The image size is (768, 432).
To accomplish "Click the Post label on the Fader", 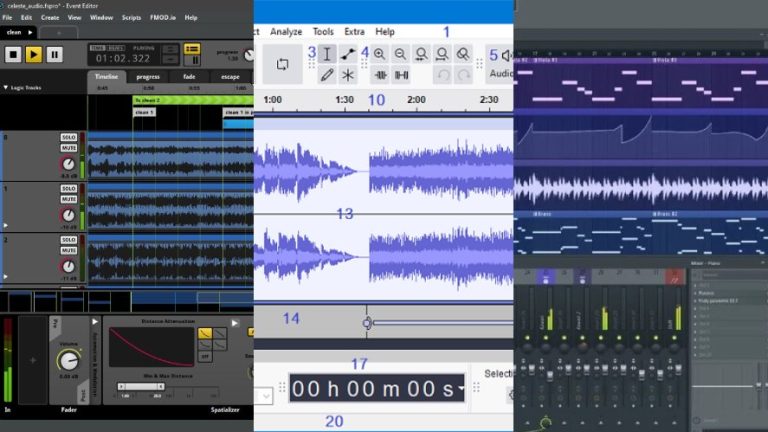I will 82,394.
